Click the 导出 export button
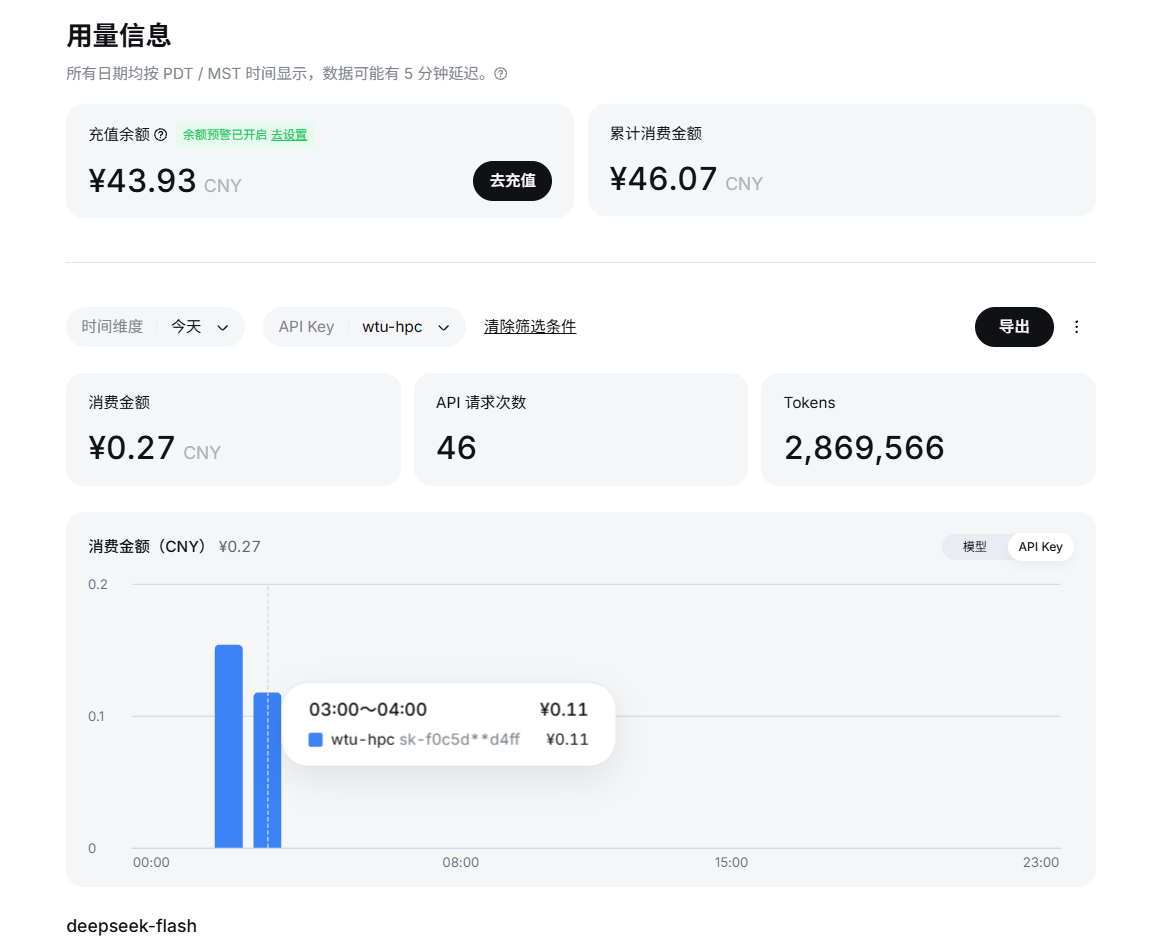Image resolution: width=1155 pixels, height=950 pixels. (x=1014, y=327)
